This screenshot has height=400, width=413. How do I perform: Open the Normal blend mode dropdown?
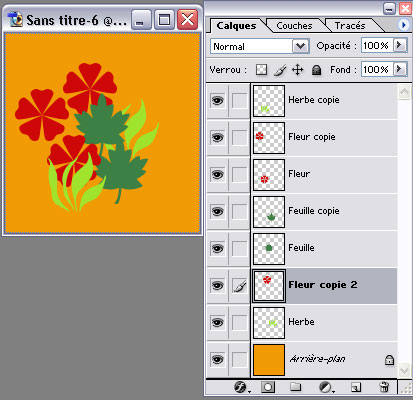click(260, 46)
